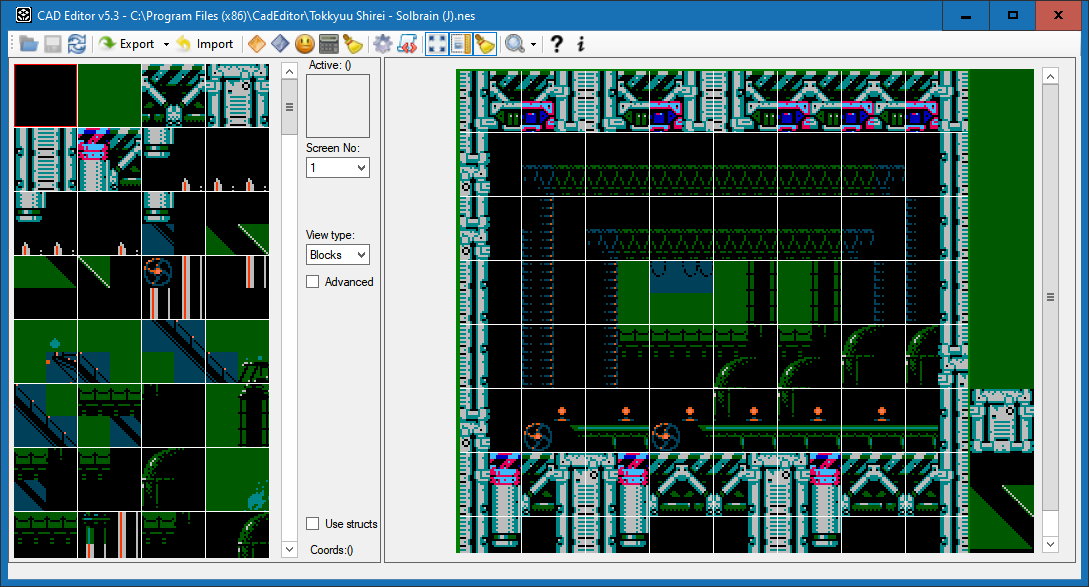Click the Reload refresh arrows icon

point(76,44)
